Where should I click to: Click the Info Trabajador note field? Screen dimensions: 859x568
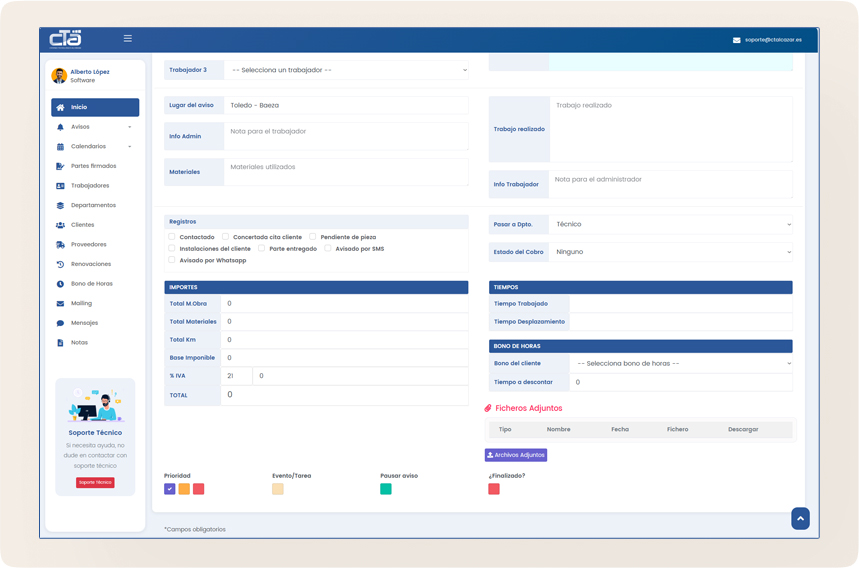(671, 185)
